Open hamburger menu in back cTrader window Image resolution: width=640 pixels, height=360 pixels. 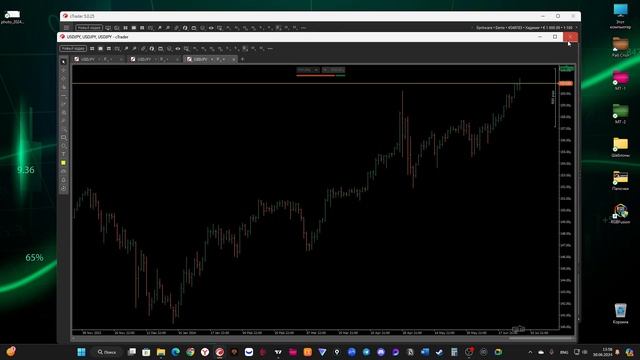pyautogui.click(x=67, y=28)
